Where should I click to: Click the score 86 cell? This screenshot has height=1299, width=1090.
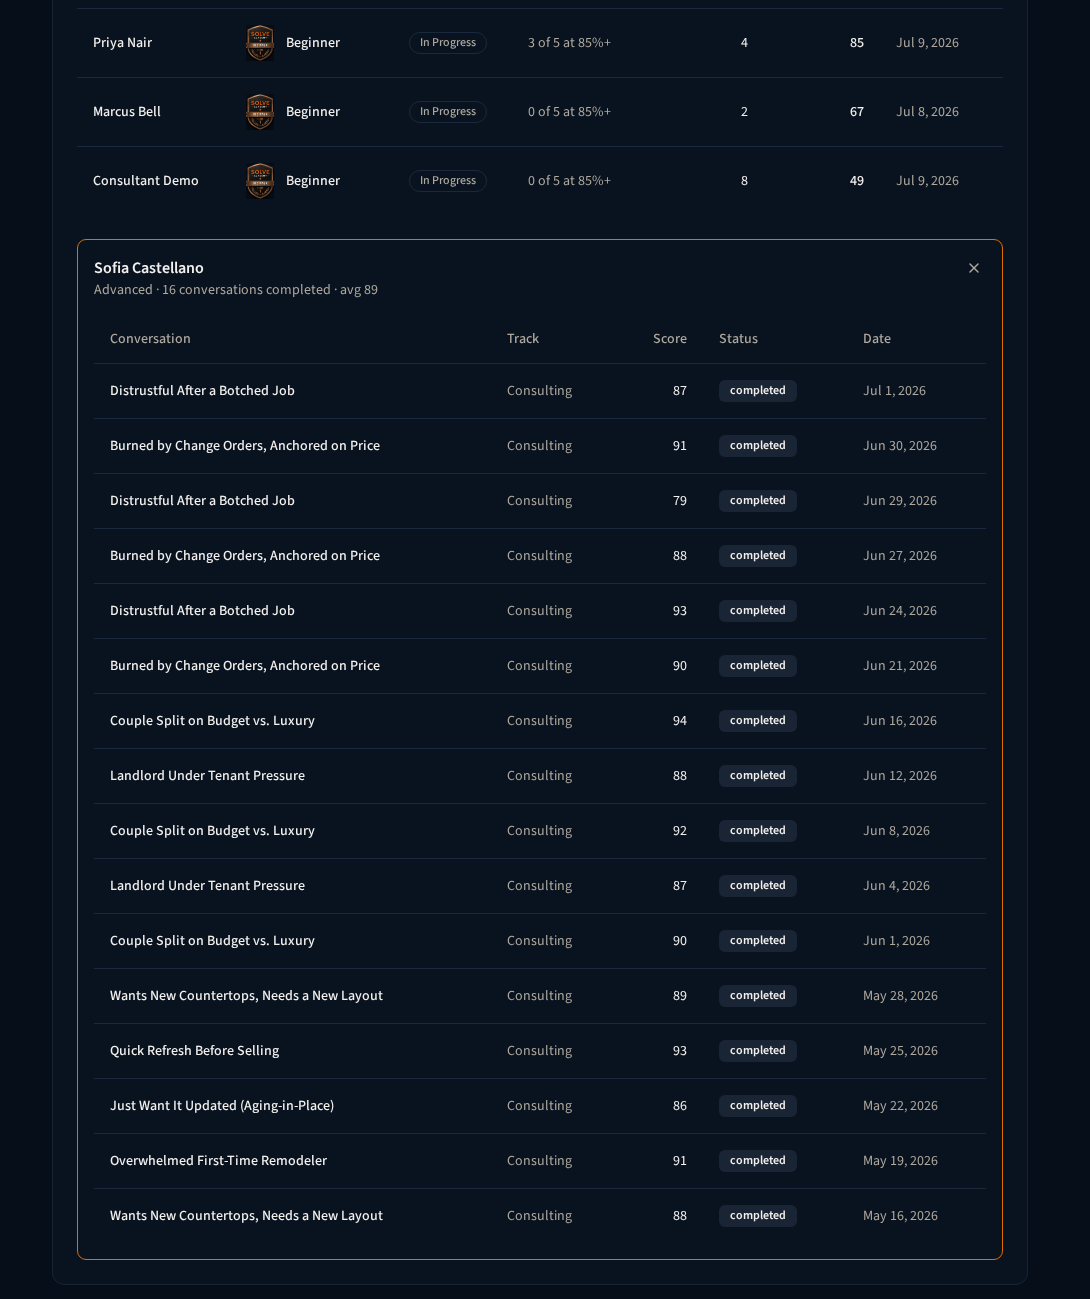pos(680,1106)
